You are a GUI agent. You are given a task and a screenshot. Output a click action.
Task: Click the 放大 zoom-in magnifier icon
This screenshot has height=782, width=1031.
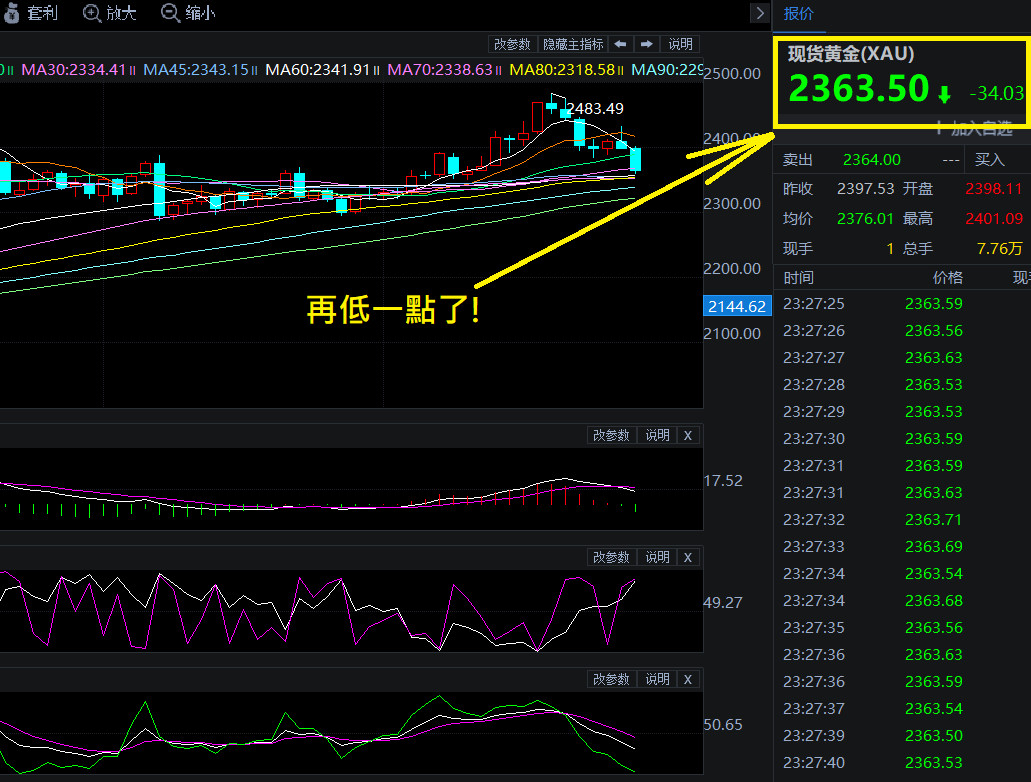pyautogui.click(x=93, y=13)
